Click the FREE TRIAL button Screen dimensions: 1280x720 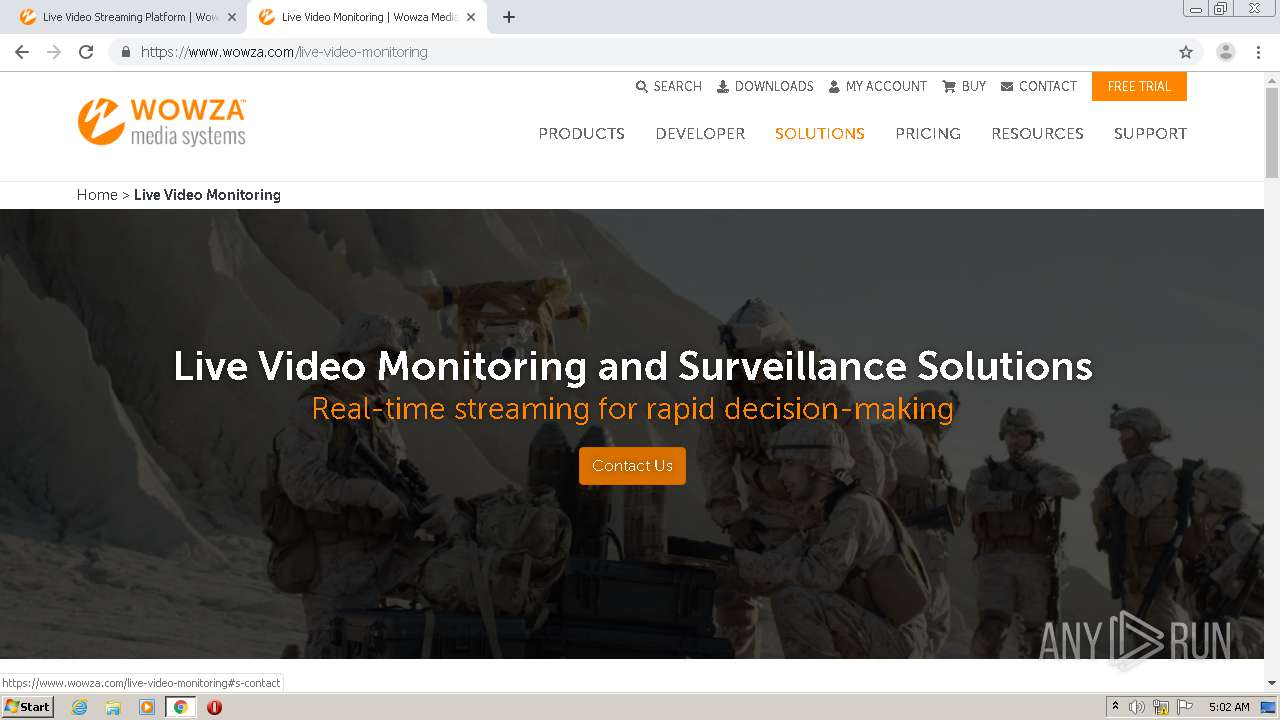tap(1139, 87)
